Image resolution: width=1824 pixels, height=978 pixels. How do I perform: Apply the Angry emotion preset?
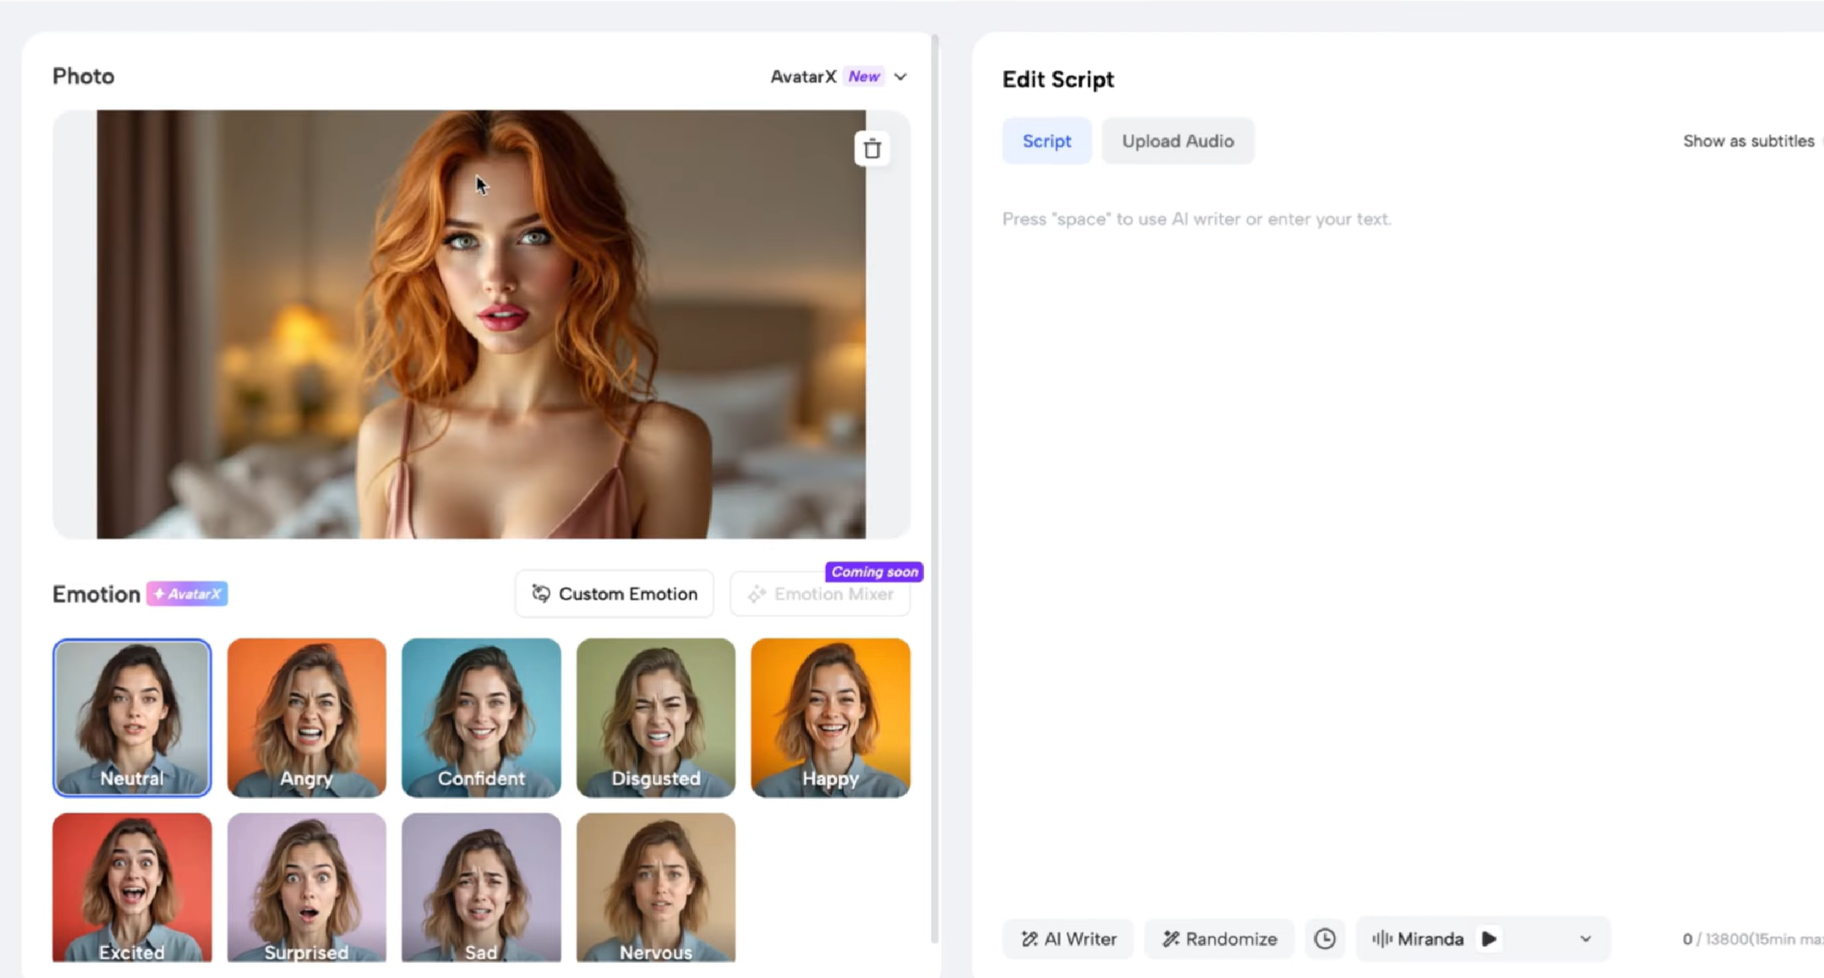[x=306, y=717]
